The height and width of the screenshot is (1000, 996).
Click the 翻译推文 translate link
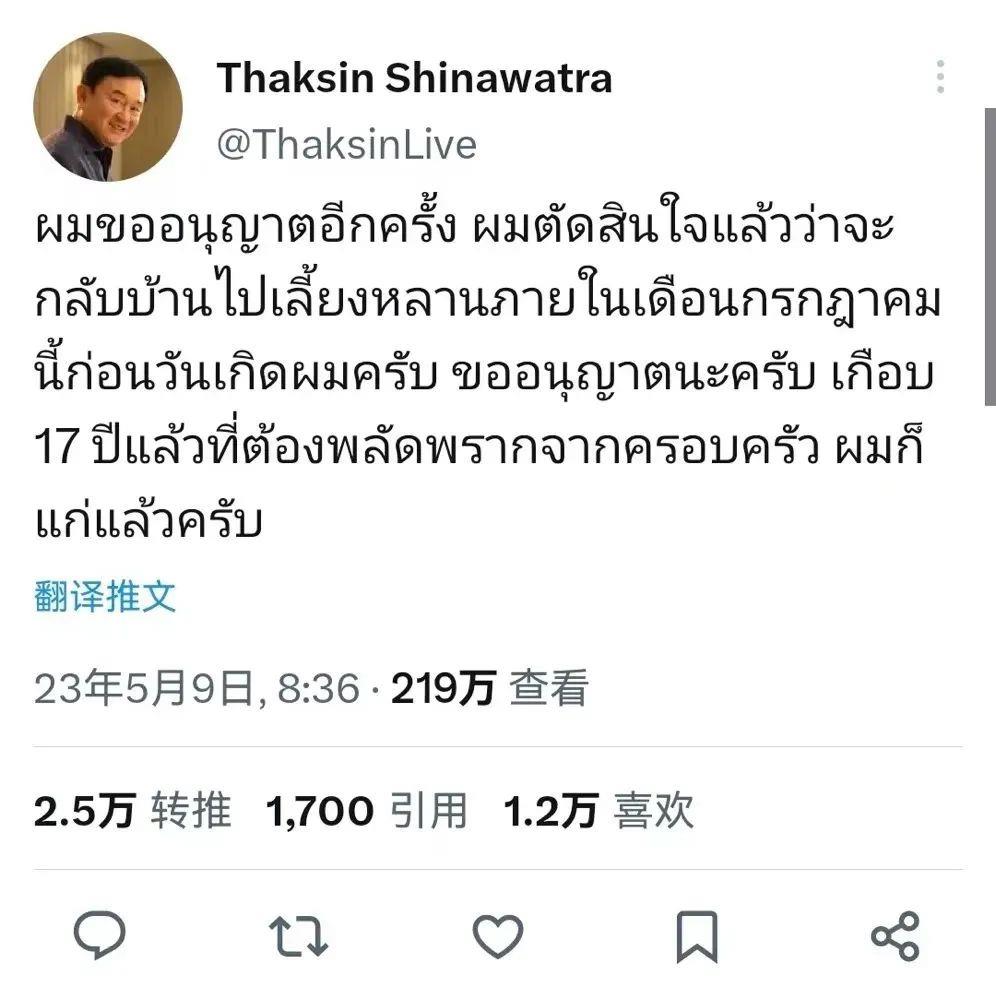pyautogui.click(x=105, y=596)
